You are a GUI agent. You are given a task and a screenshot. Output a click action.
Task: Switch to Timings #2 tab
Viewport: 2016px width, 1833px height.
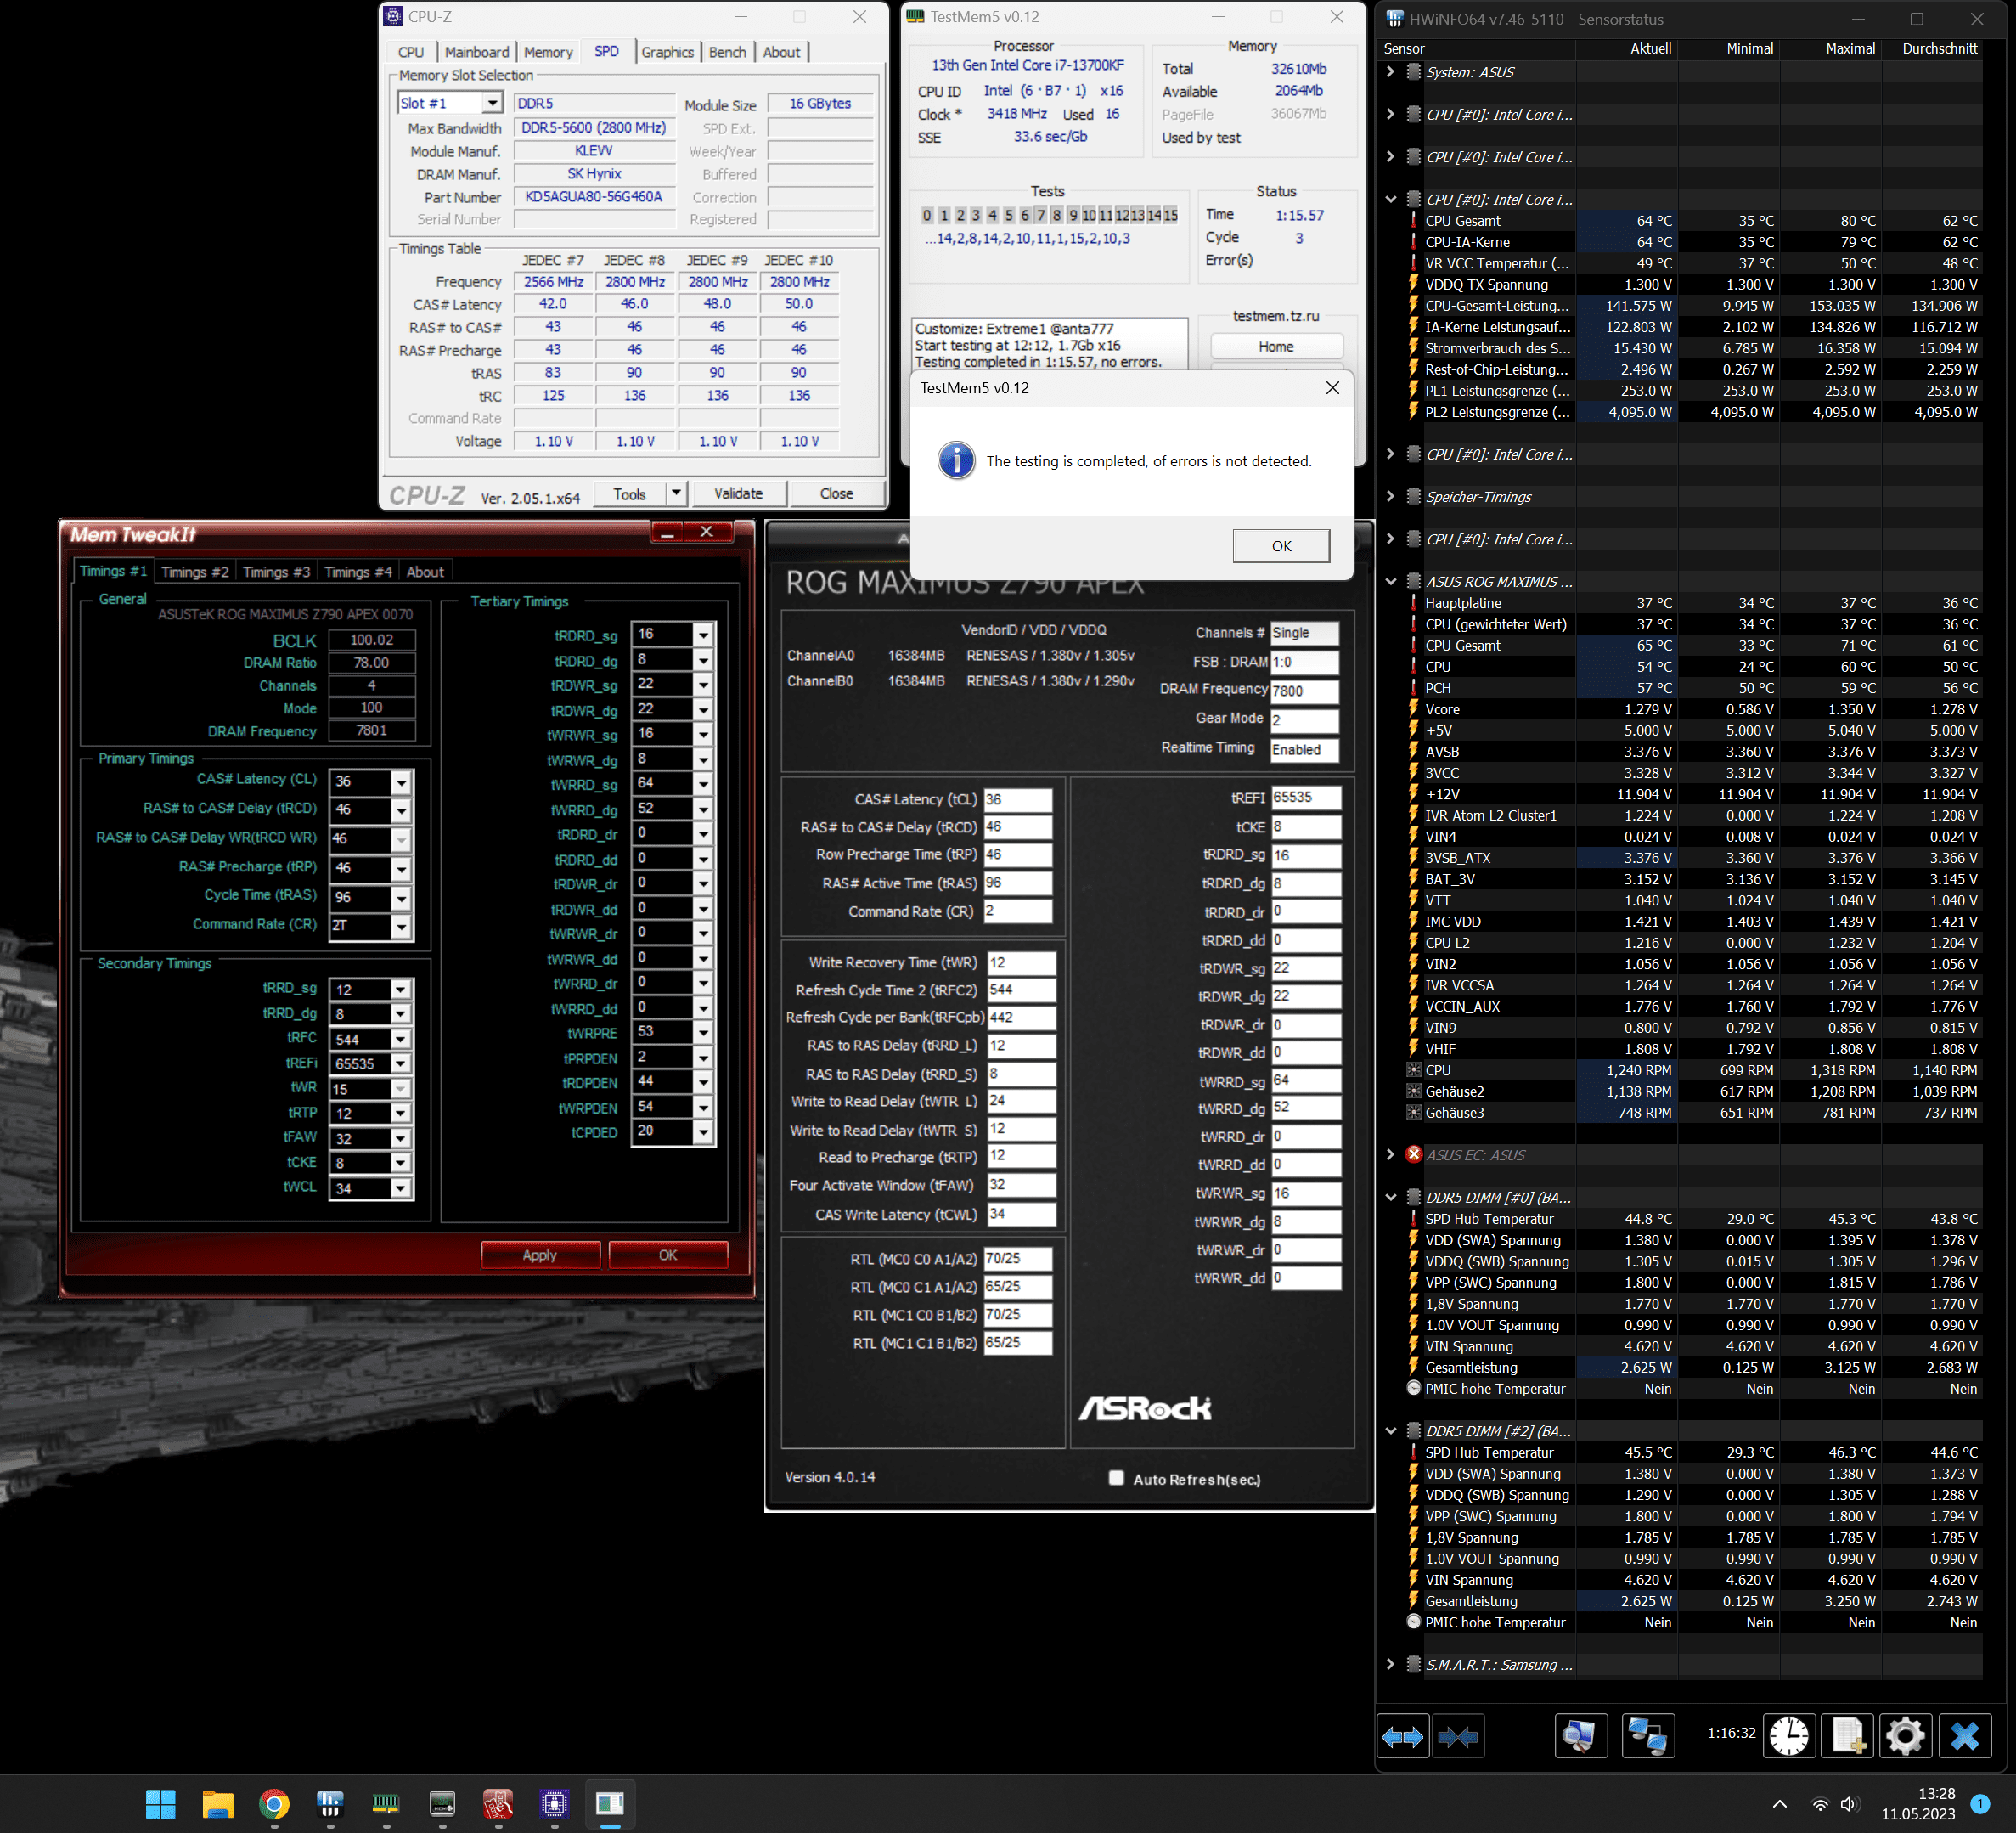[195, 572]
